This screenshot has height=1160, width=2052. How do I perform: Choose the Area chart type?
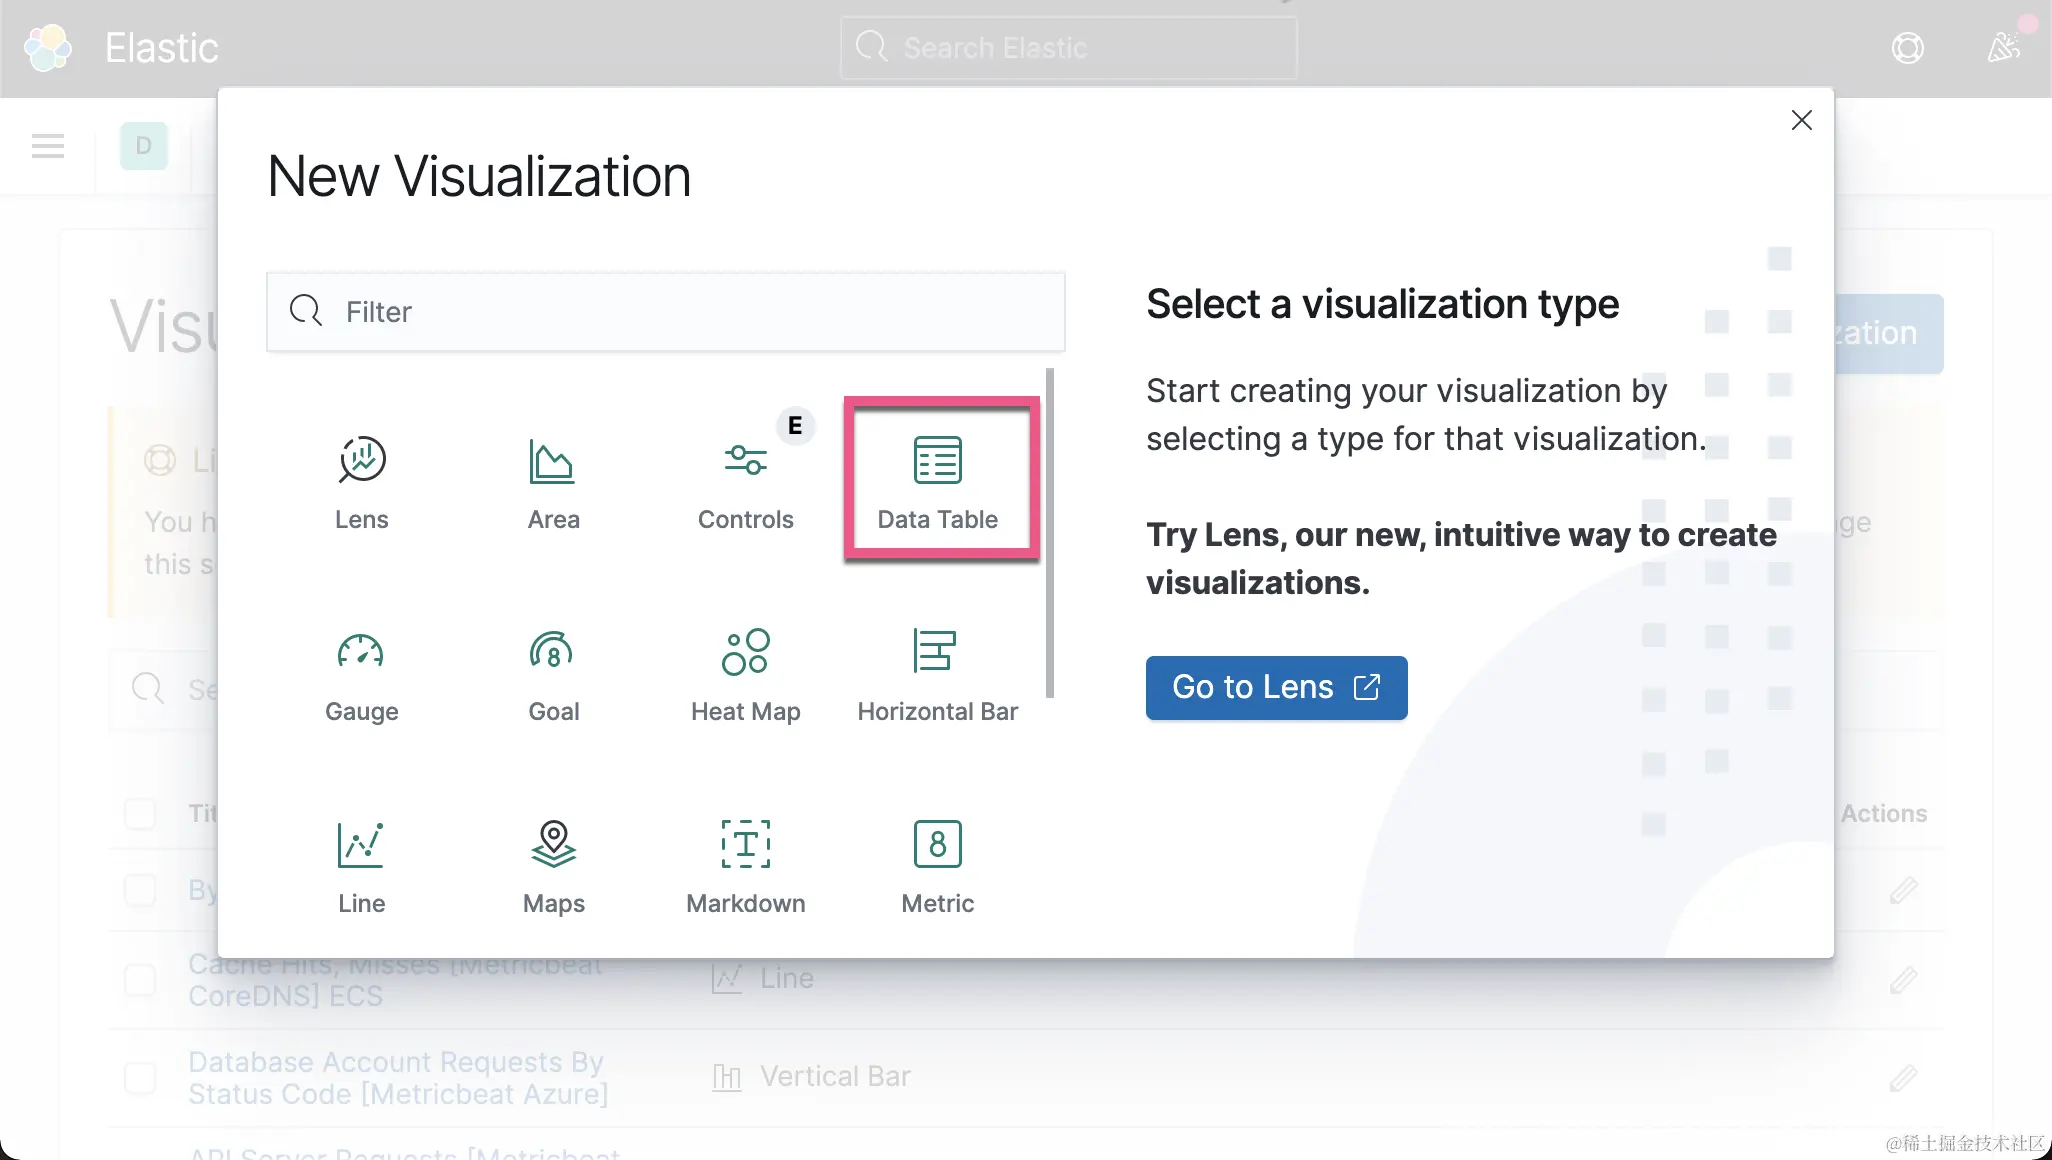click(x=553, y=461)
